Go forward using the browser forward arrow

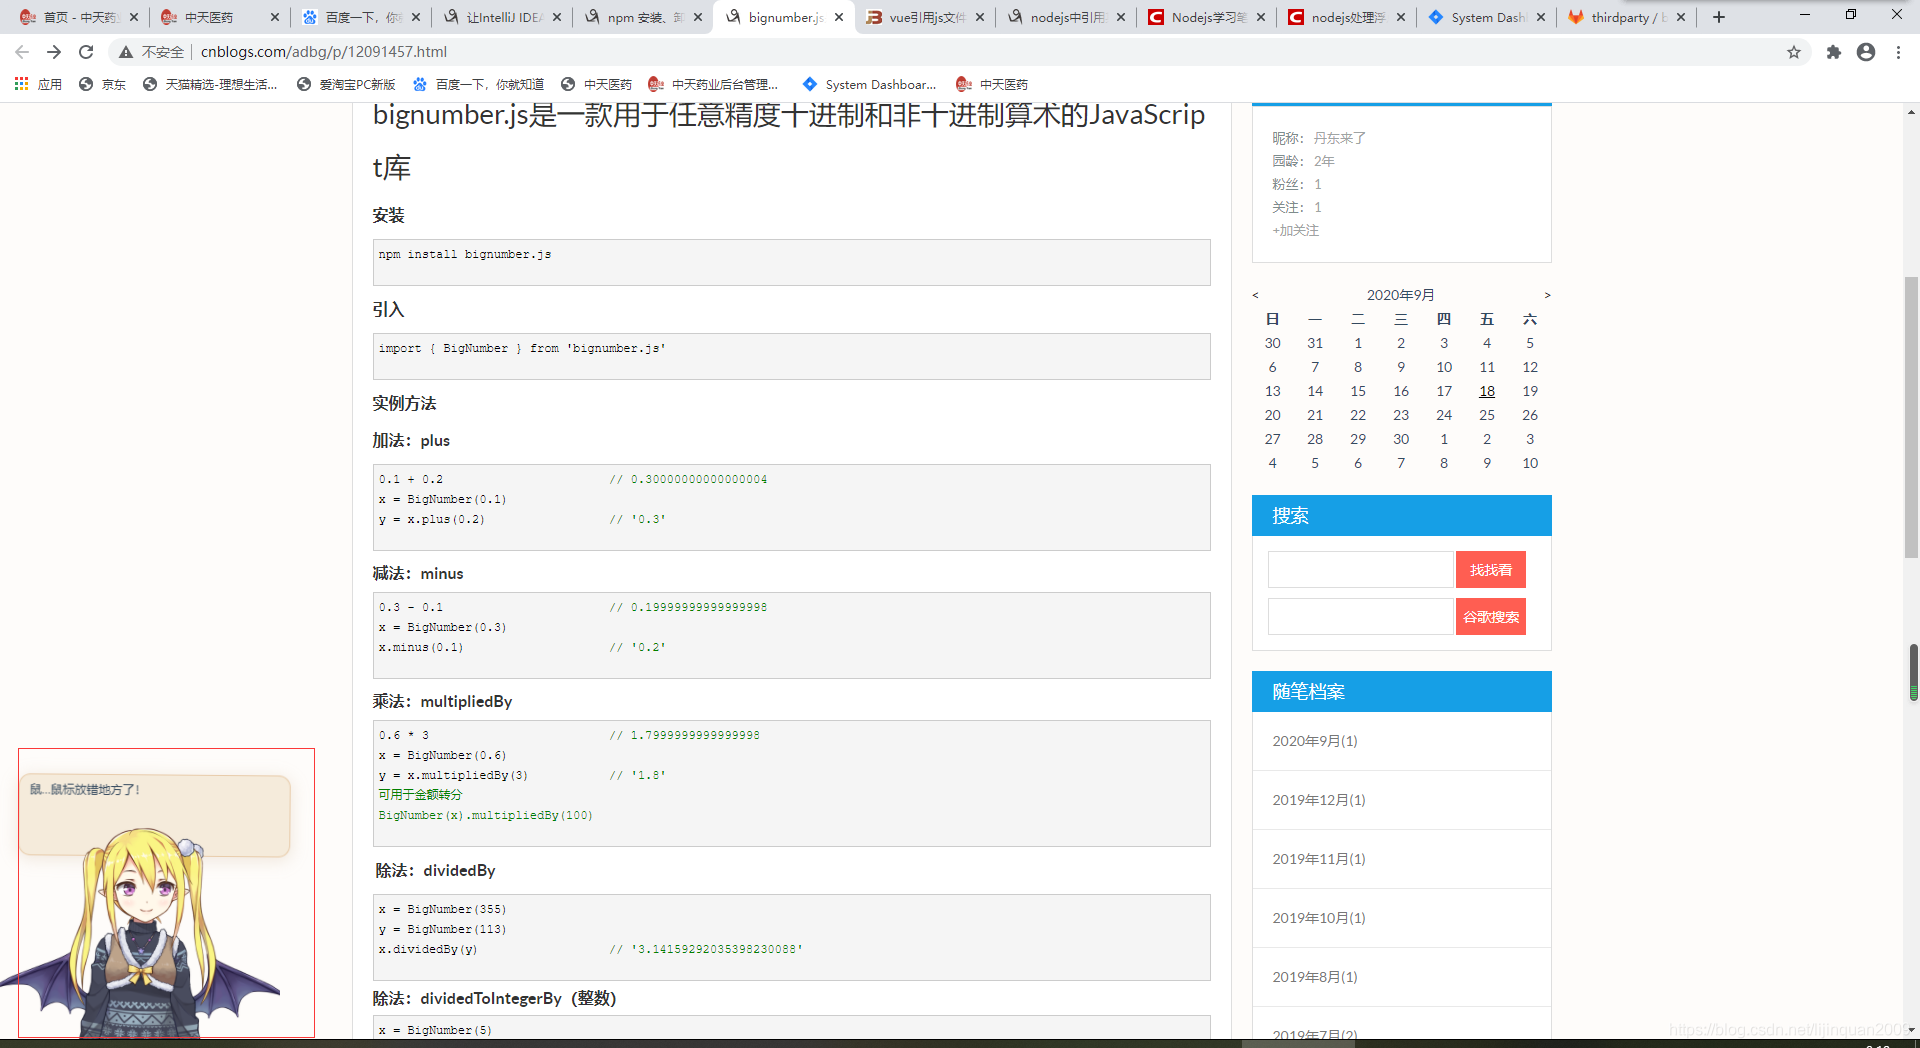[x=54, y=52]
